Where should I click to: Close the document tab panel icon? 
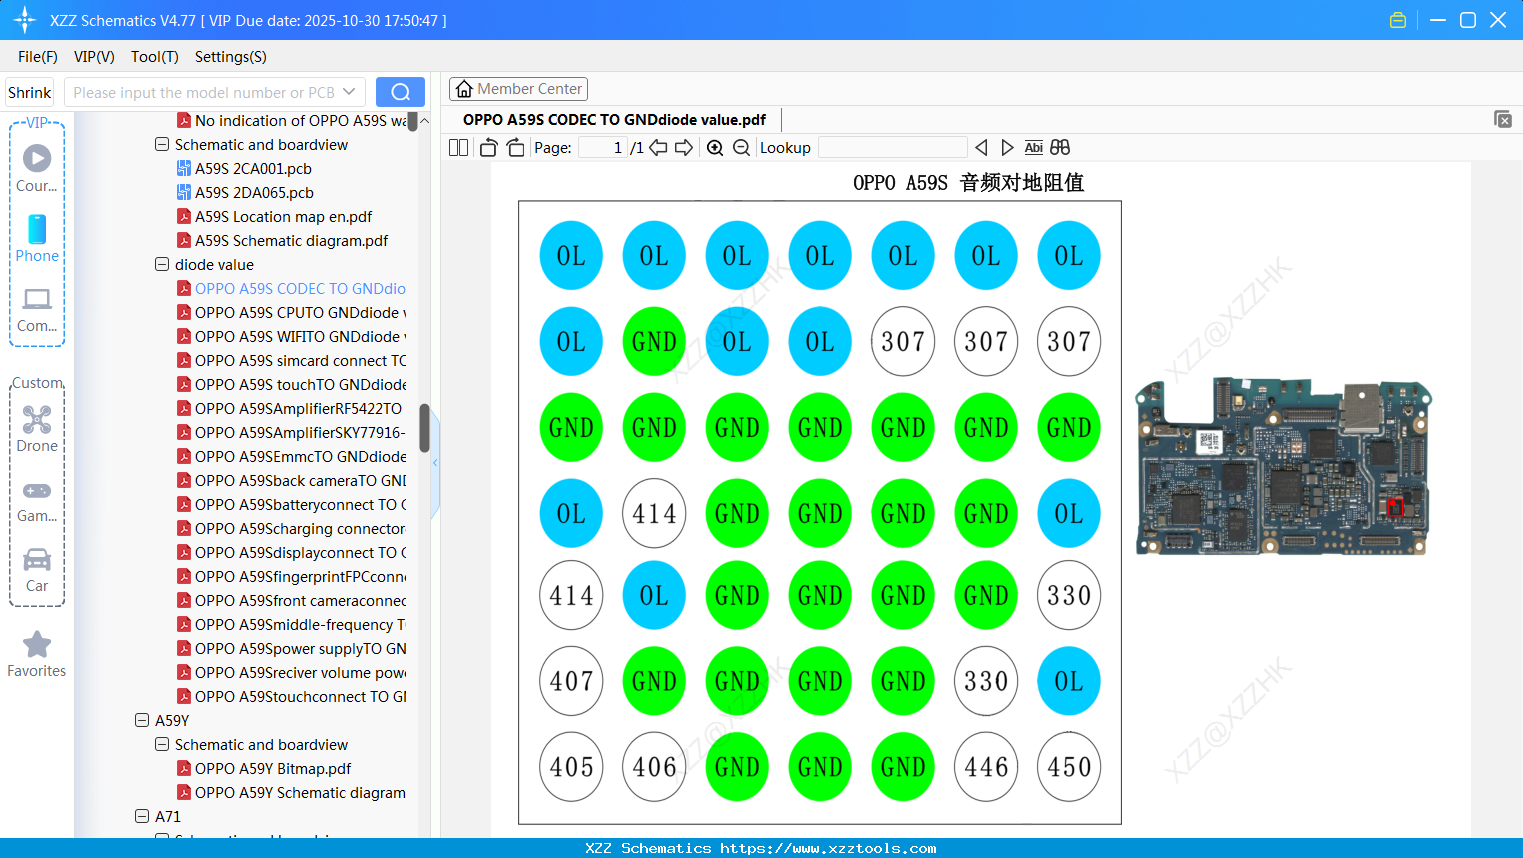1503,119
